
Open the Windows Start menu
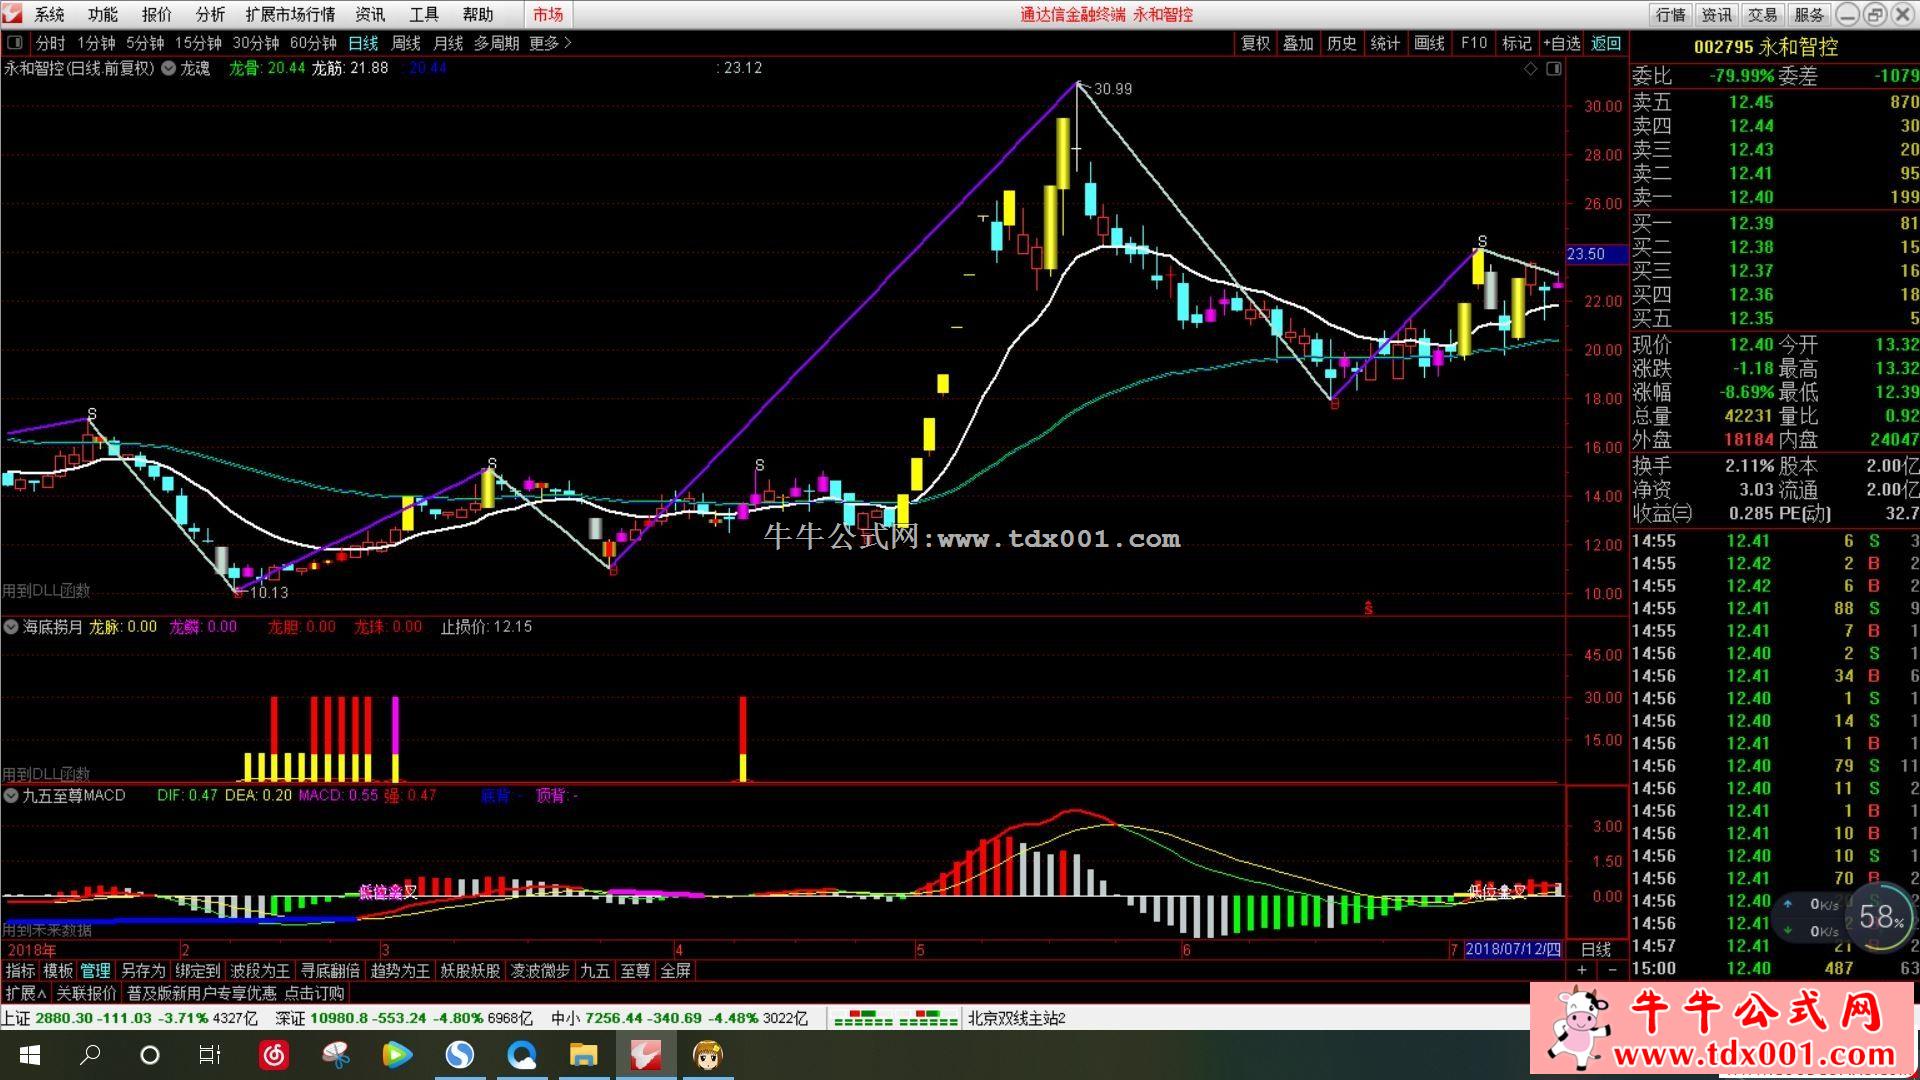click(29, 1055)
